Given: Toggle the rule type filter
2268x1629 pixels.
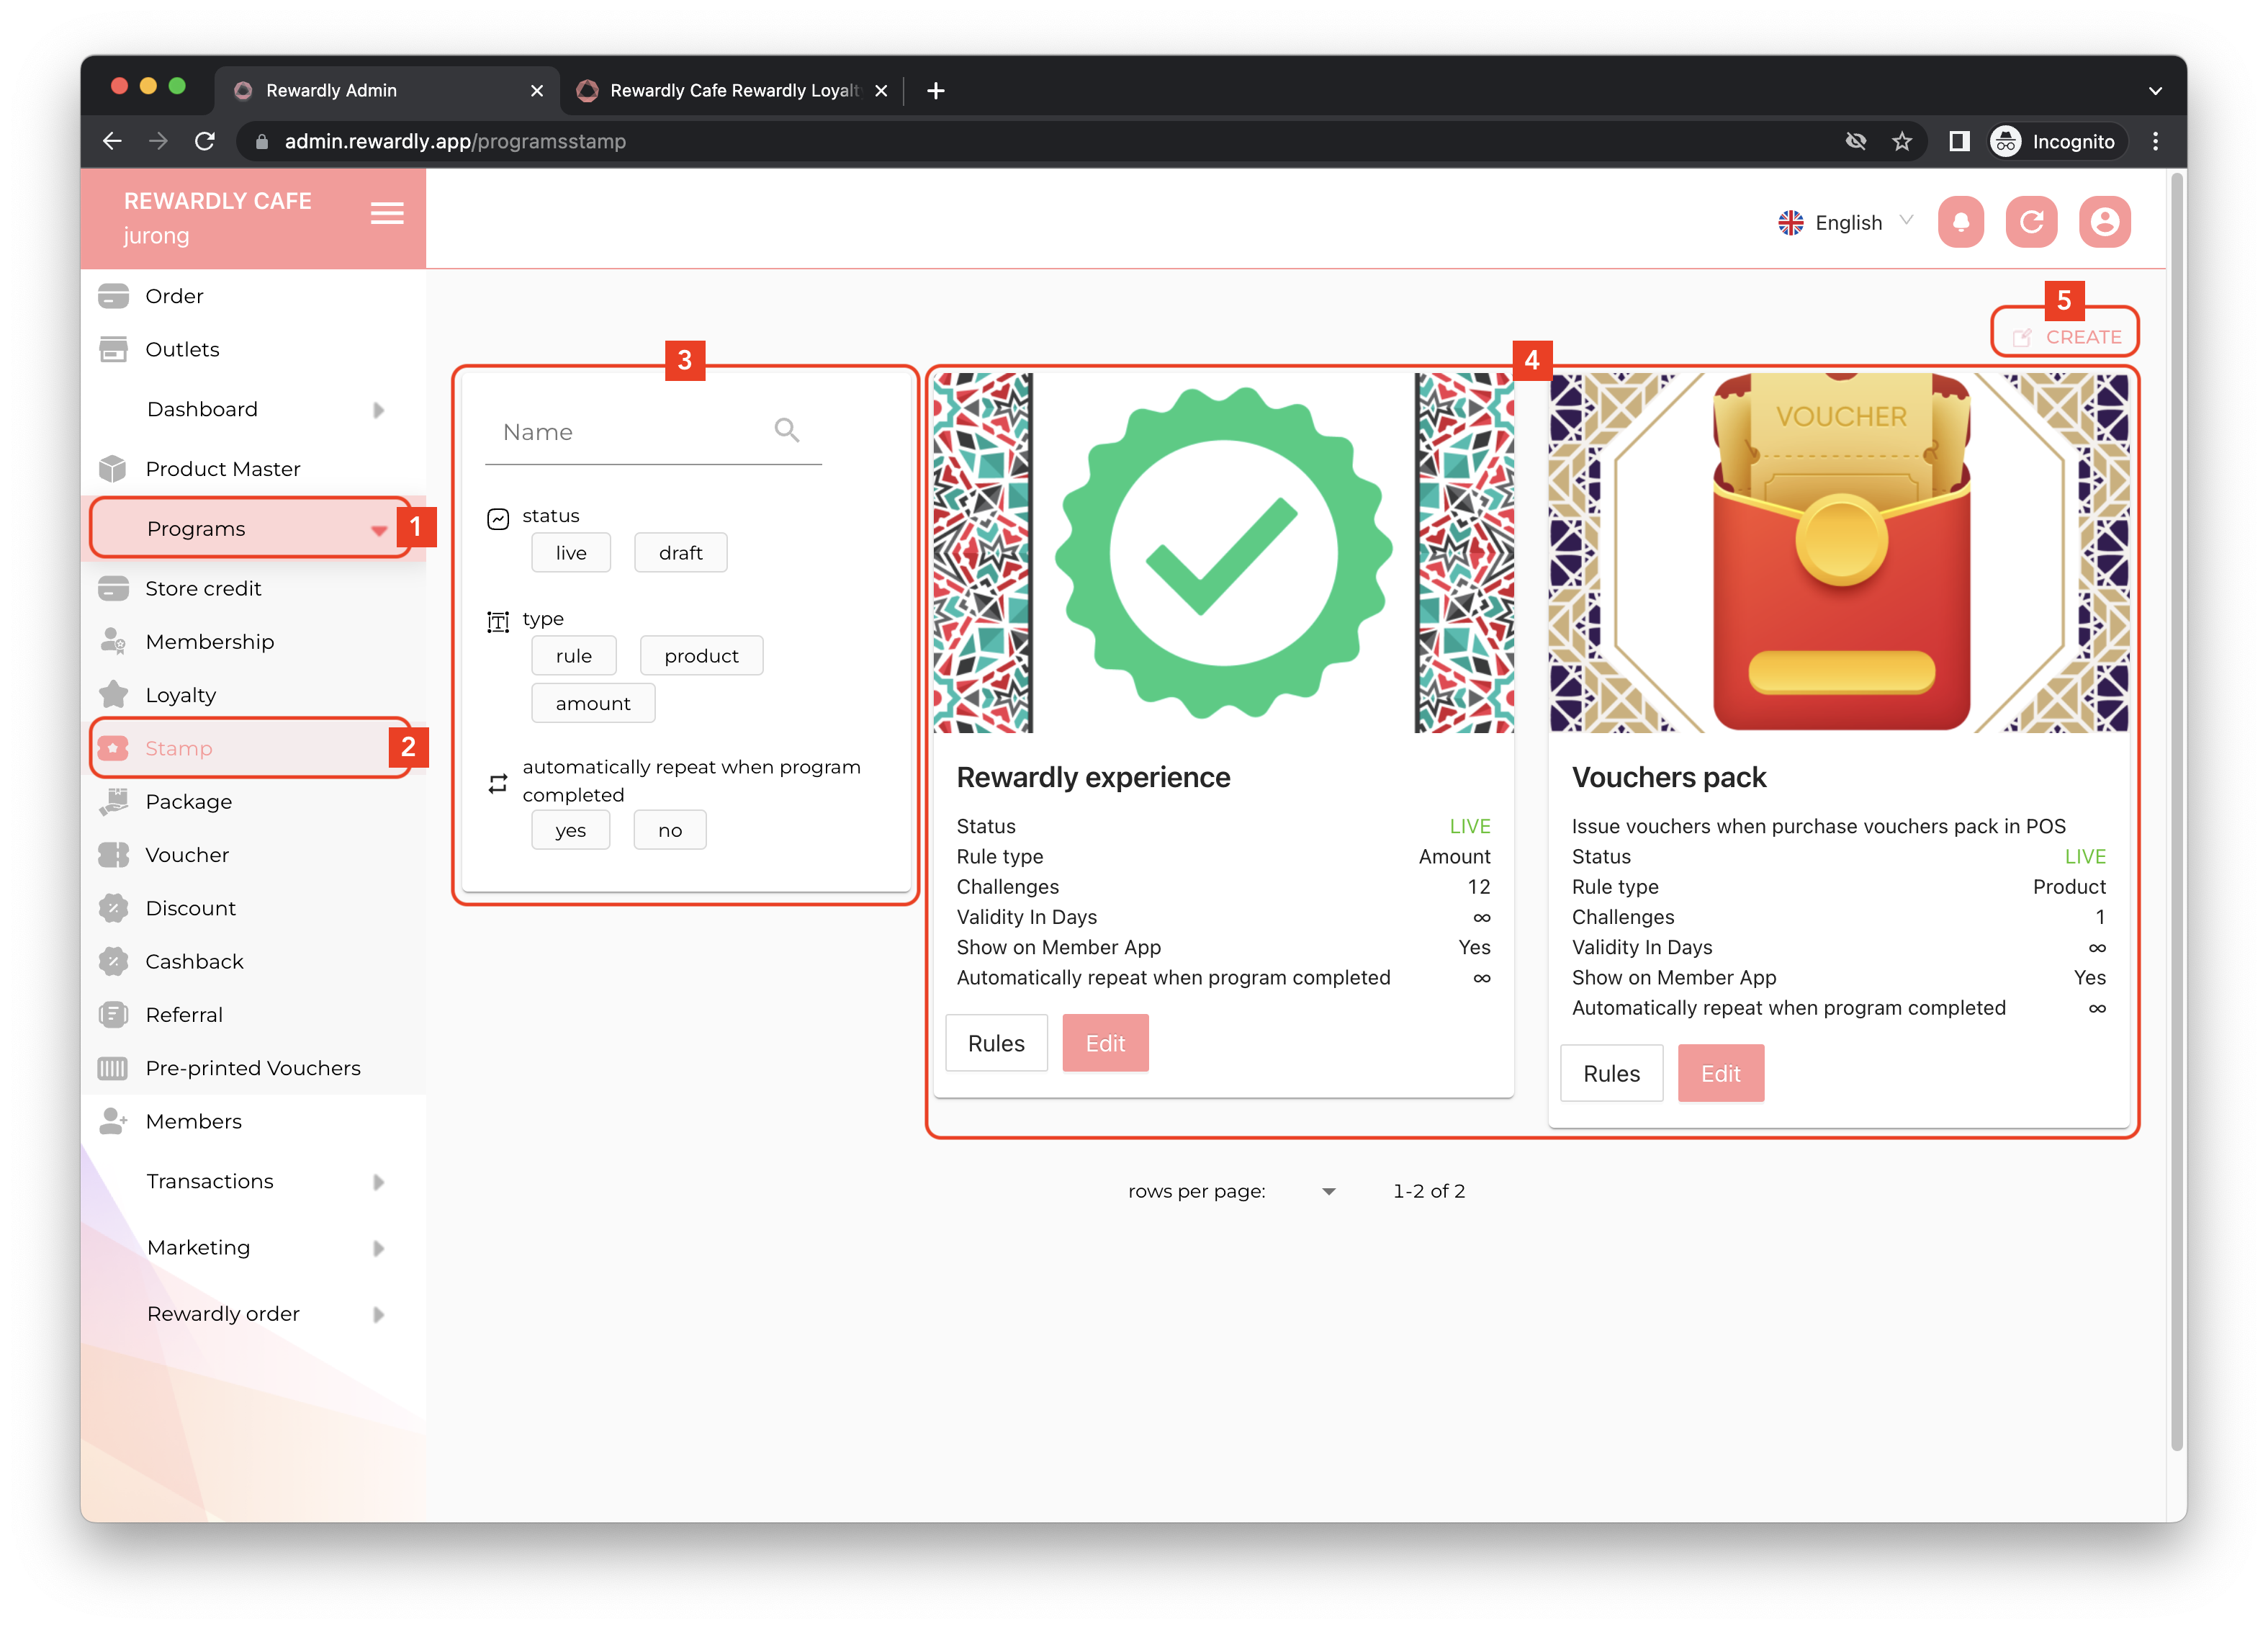Looking at the screenshot, I should tap(573, 655).
